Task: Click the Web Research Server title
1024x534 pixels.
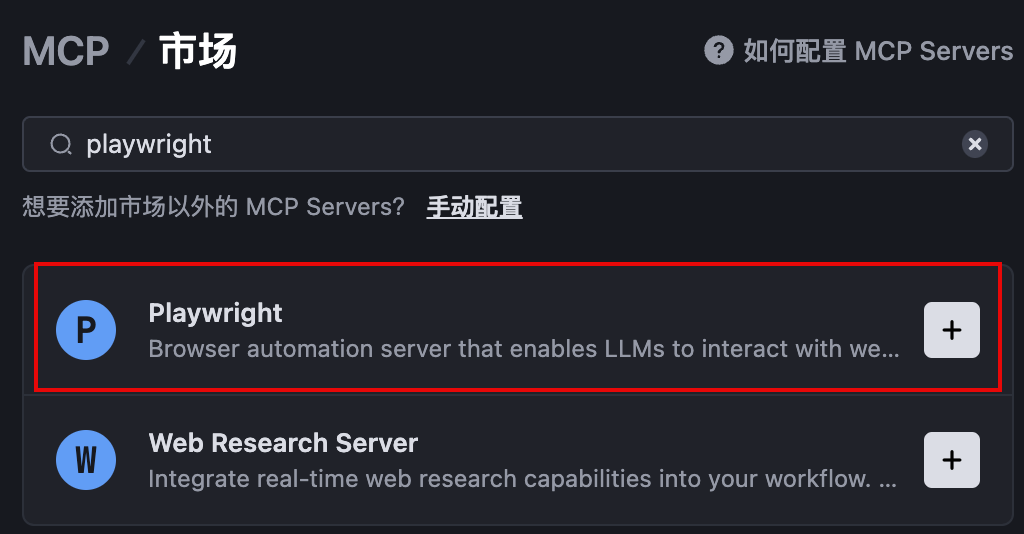Action: click(283, 443)
